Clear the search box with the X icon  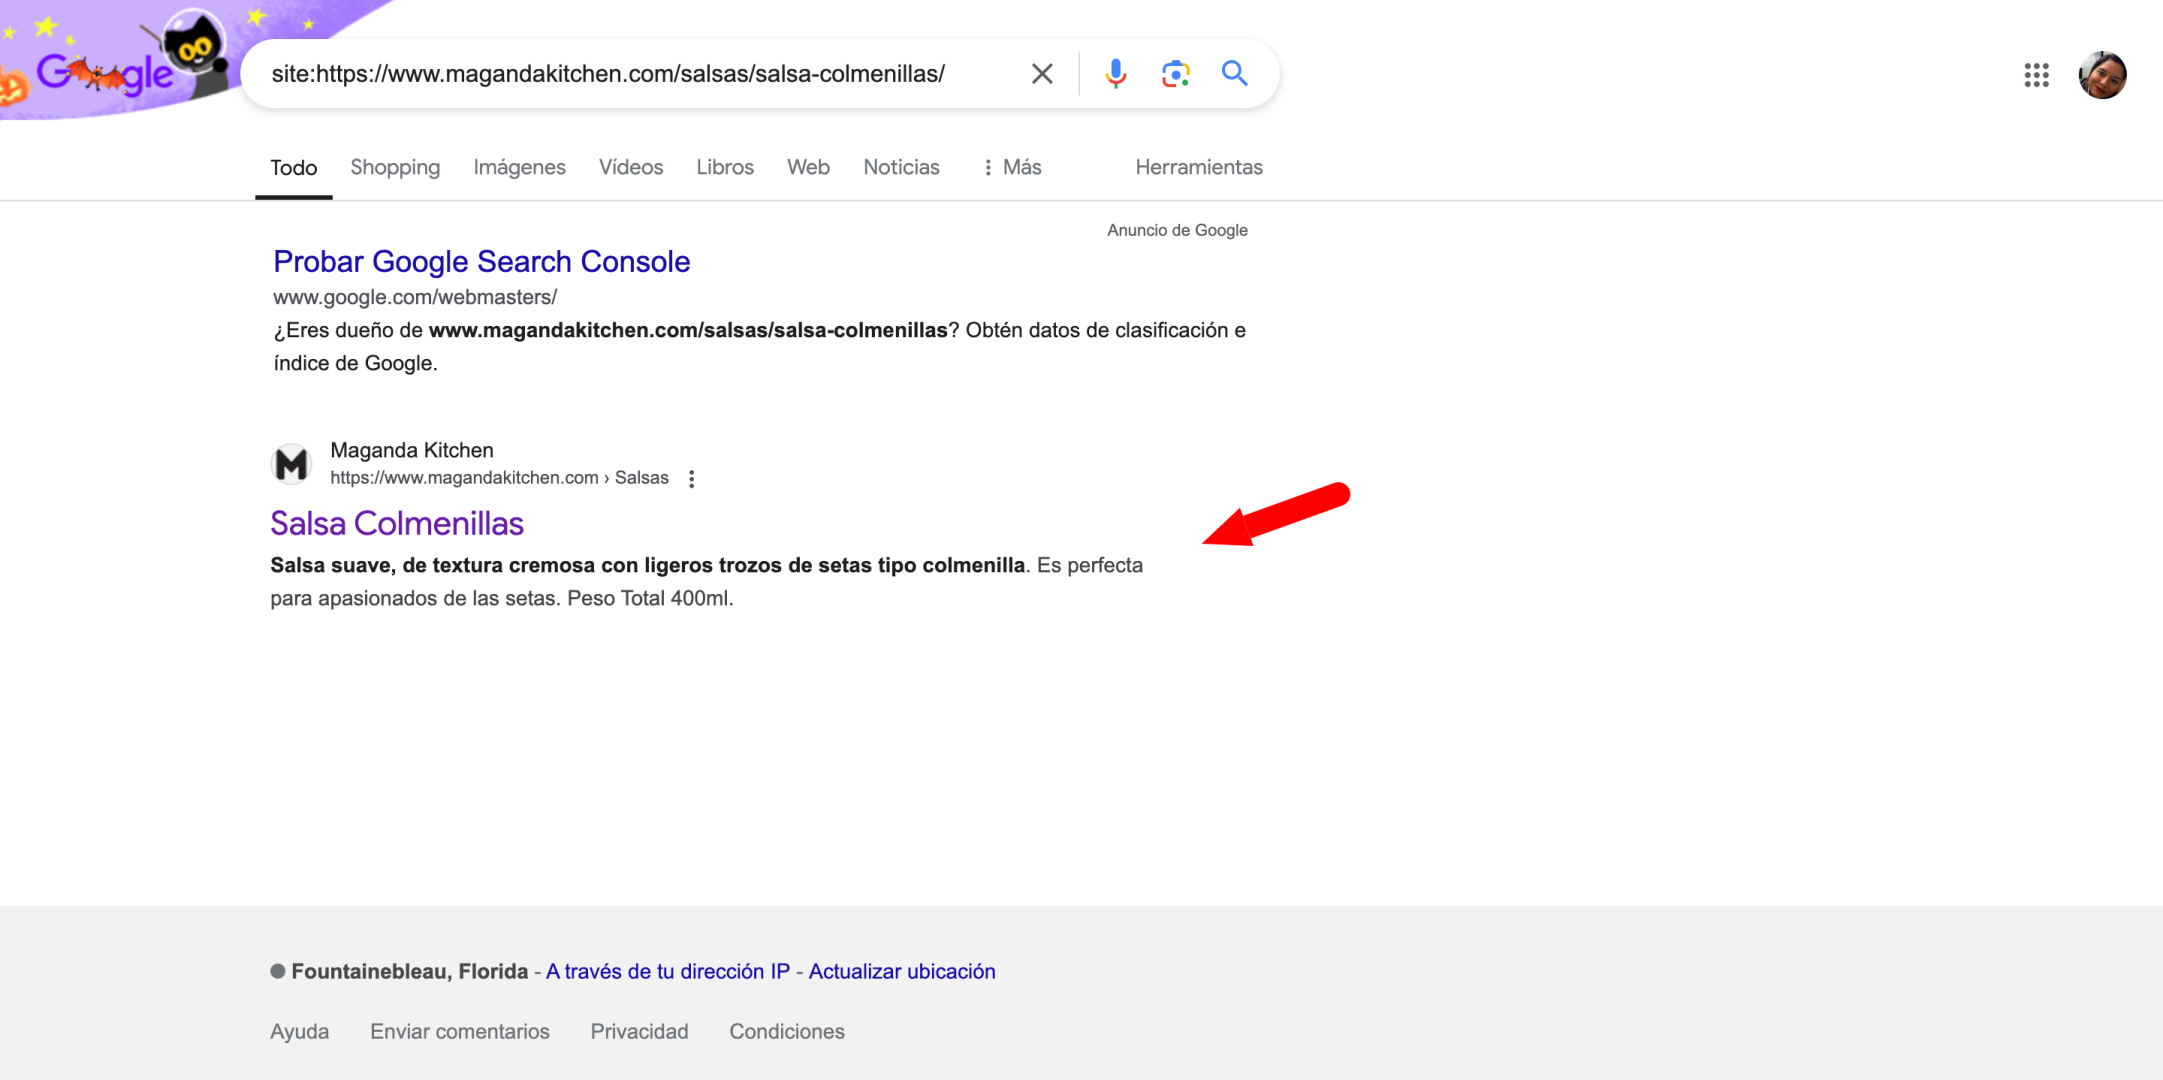tap(1042, 74)
